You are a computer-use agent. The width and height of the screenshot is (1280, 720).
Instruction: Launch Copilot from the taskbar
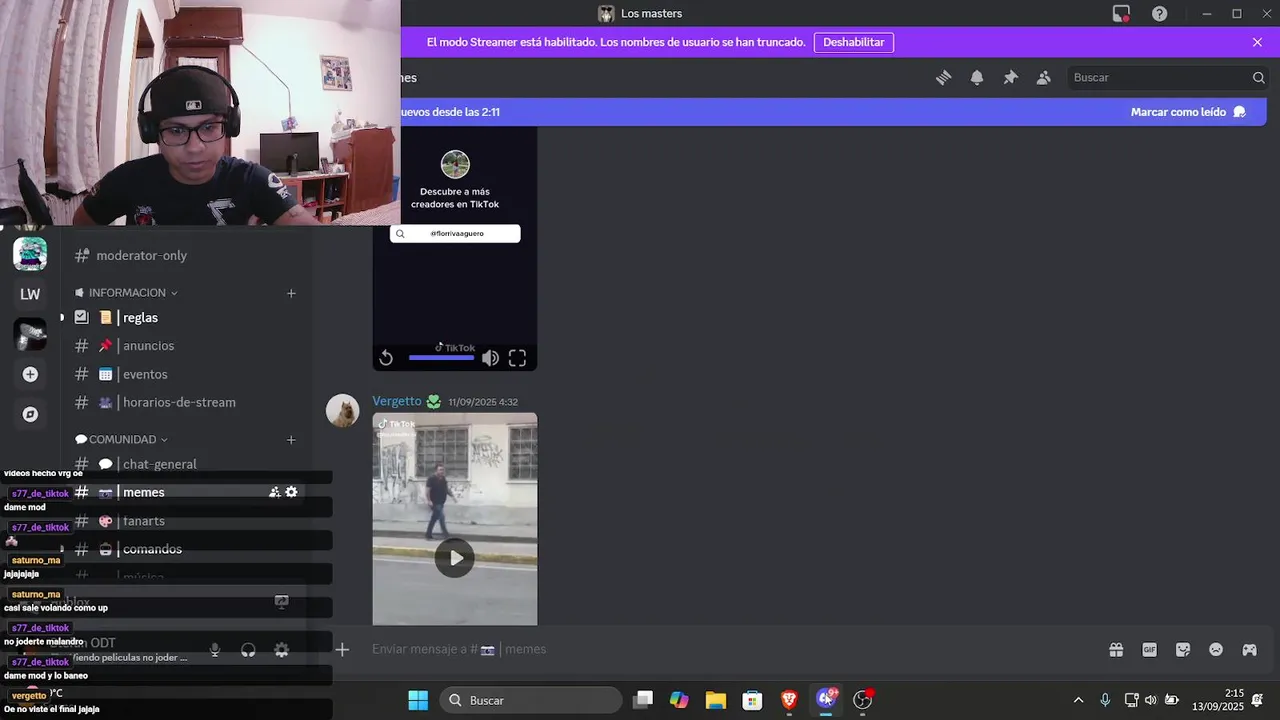[679, 700]
